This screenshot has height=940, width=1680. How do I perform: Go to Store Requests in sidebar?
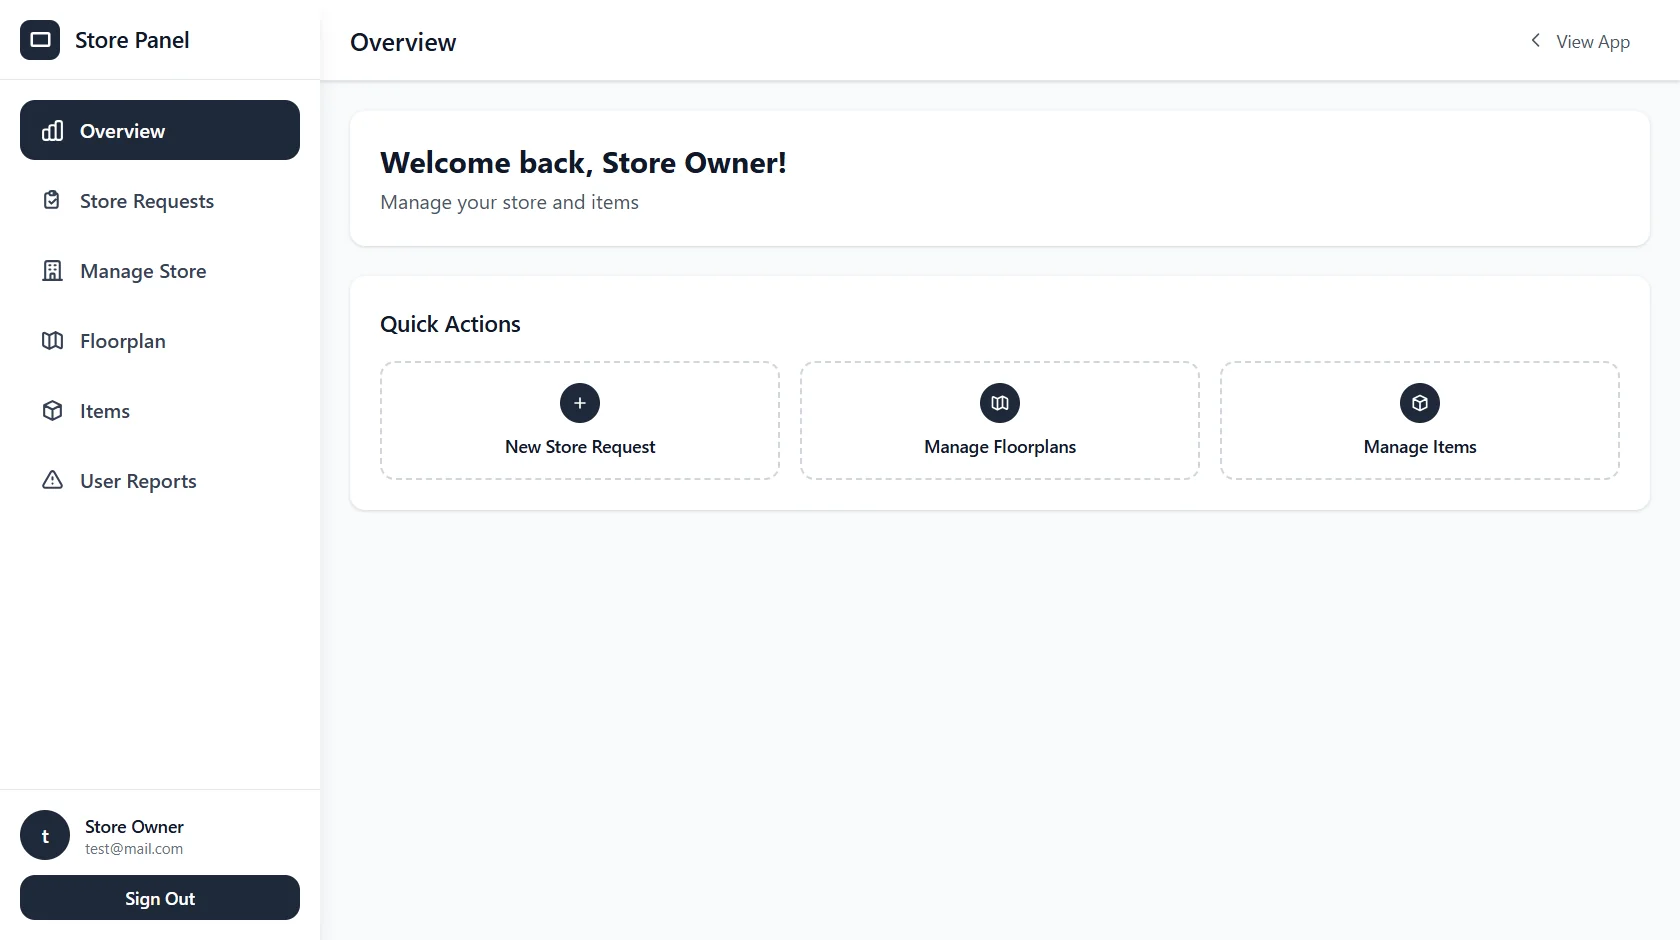[x=160, y=200]
